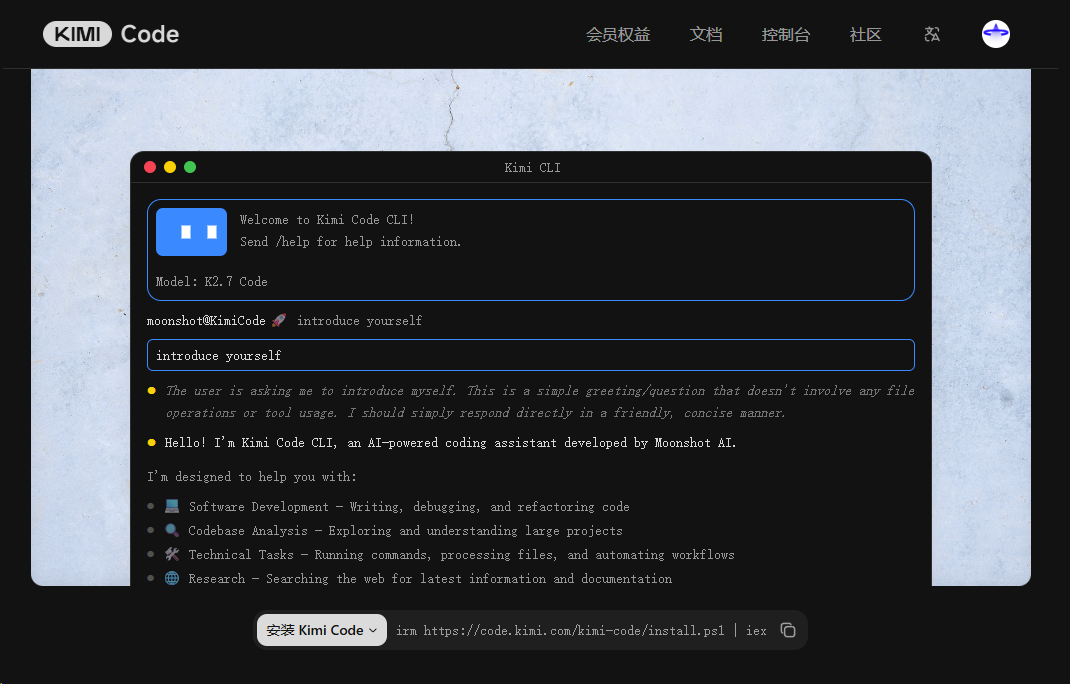This screenshot has height=684, width=1070.
Task: Go to 控制台 in the top navigation
Action: point(785,35)
